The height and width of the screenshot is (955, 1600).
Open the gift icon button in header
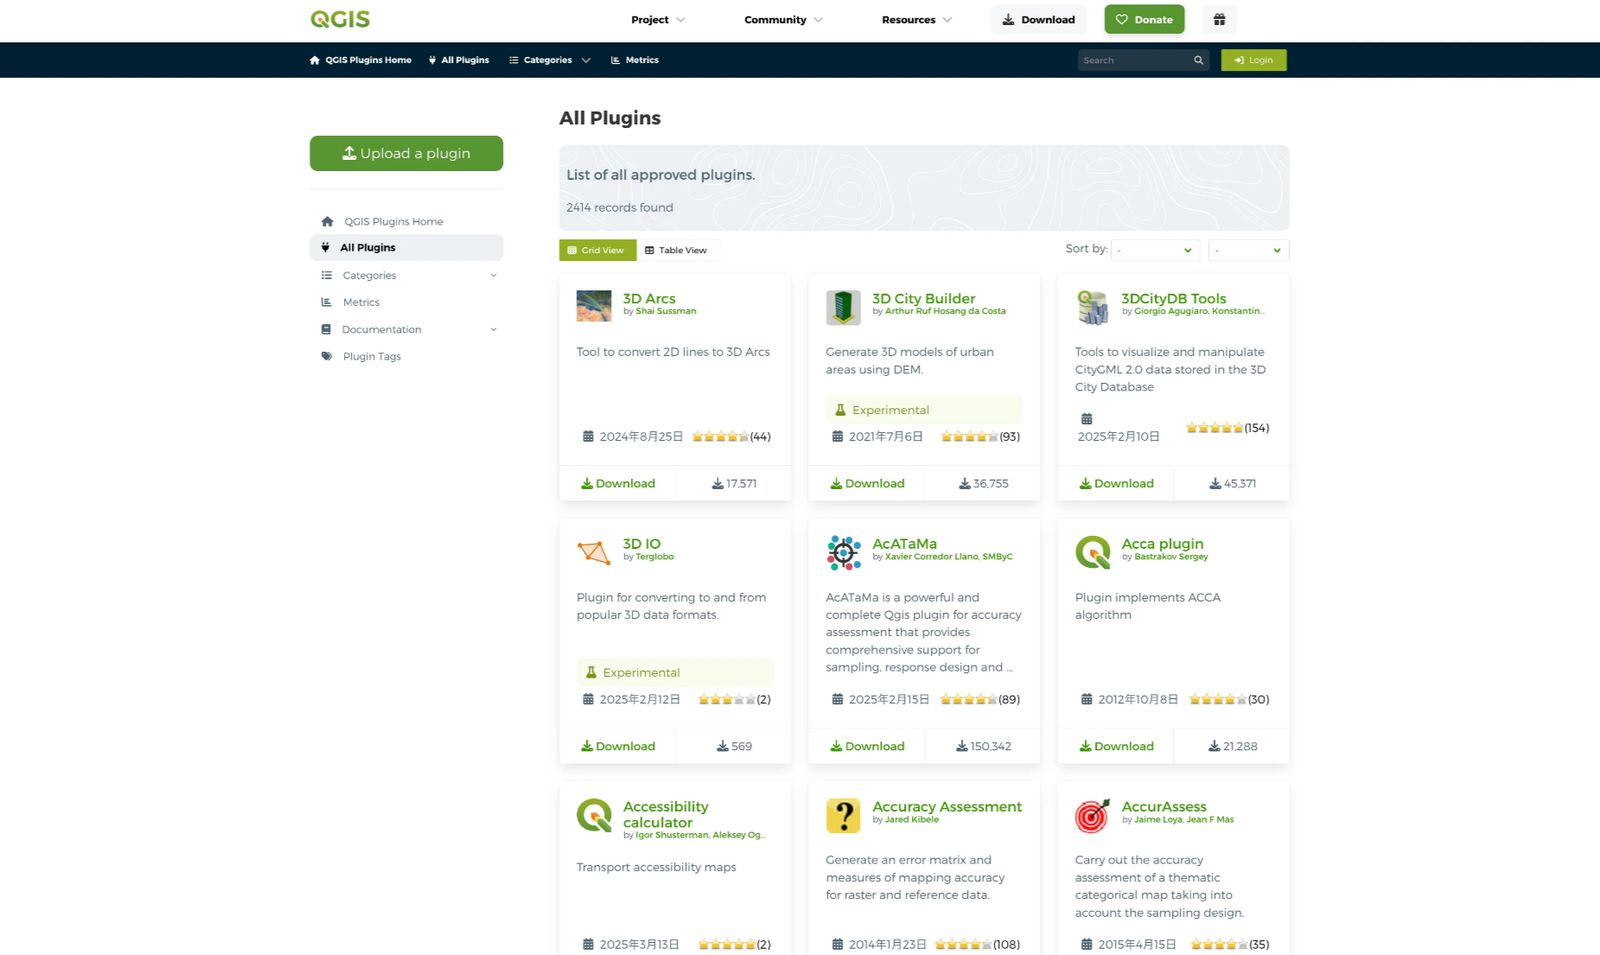coord(1219,19)
